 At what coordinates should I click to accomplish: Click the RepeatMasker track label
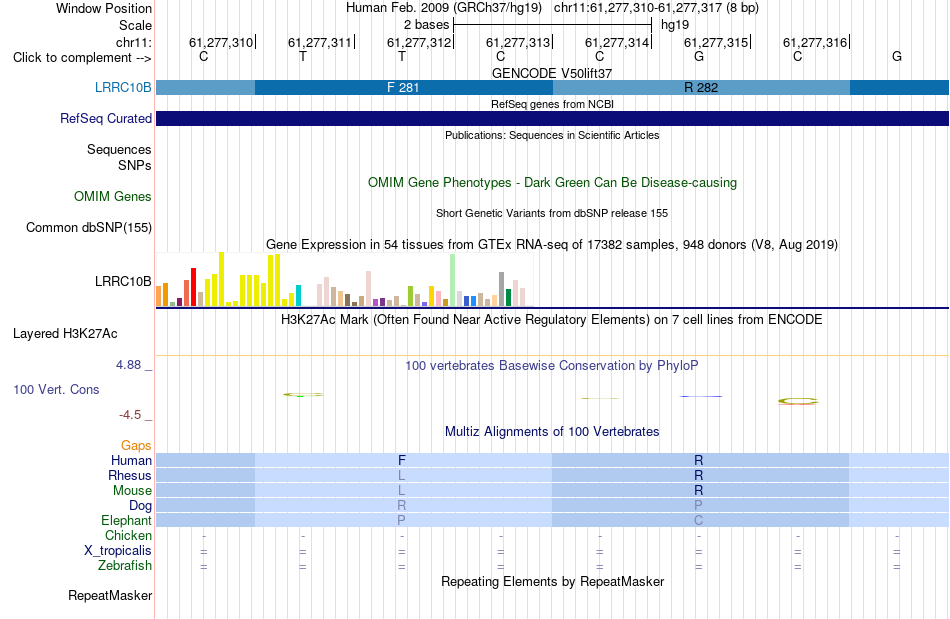[110, 595]
